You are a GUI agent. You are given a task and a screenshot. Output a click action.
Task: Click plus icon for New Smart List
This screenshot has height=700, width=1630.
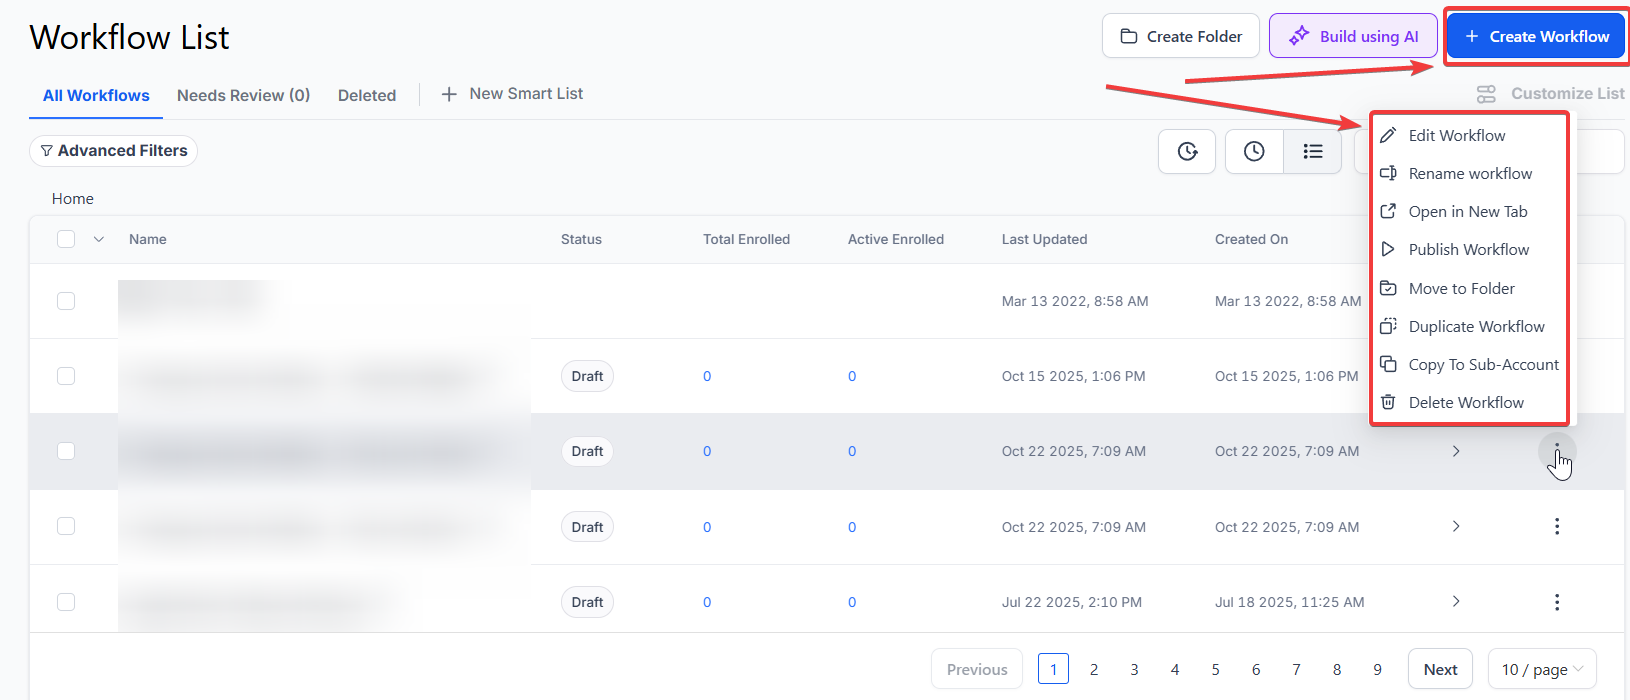449,94
